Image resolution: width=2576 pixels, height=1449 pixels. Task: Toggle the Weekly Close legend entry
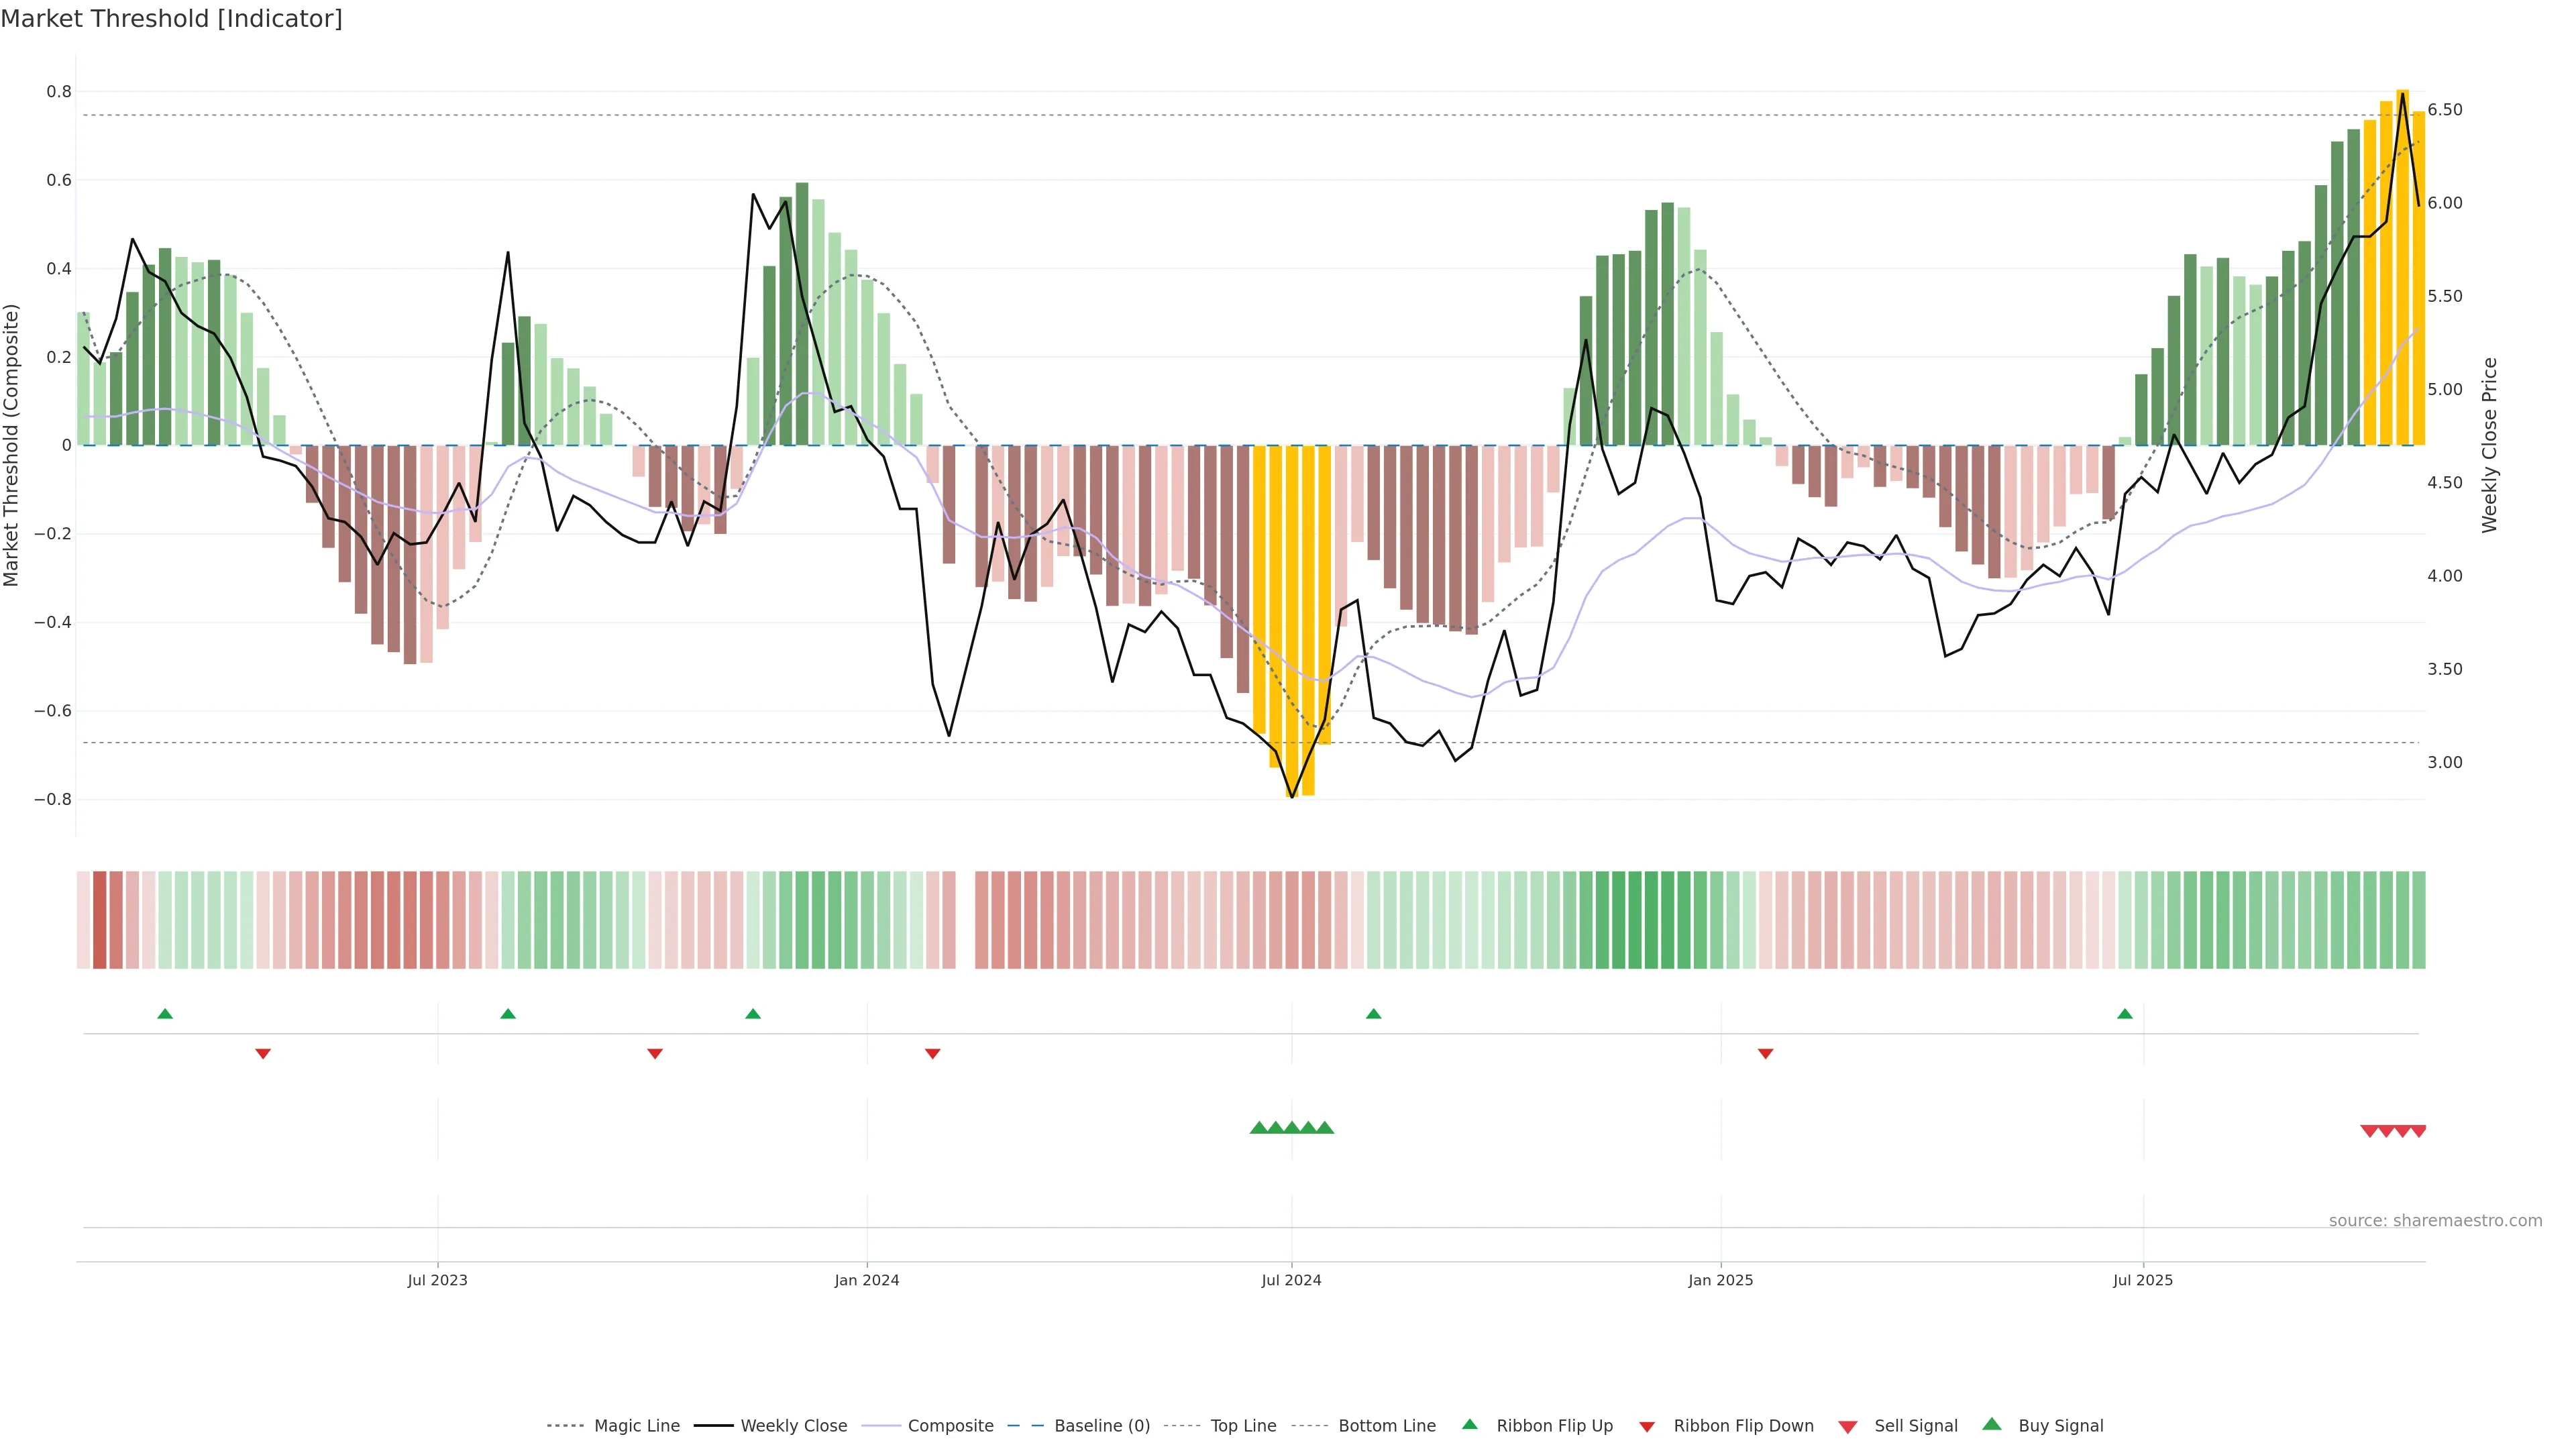(x=793, y=1426)
